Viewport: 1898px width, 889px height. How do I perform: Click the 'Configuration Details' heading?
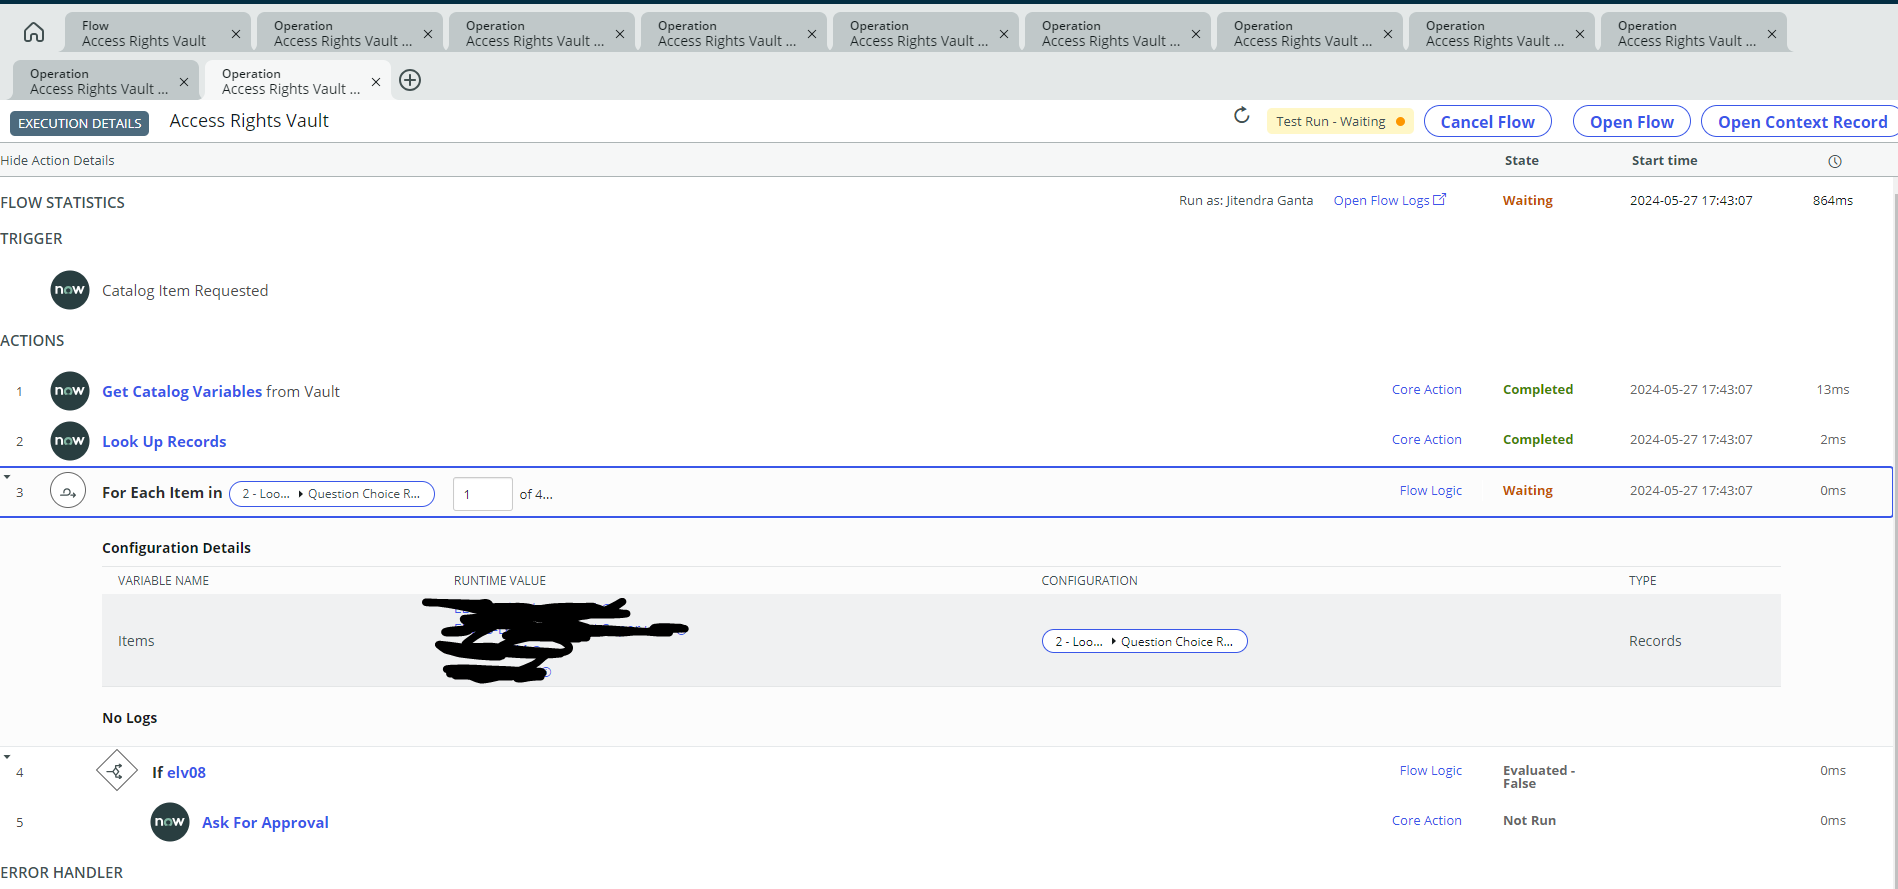(176, 548)
